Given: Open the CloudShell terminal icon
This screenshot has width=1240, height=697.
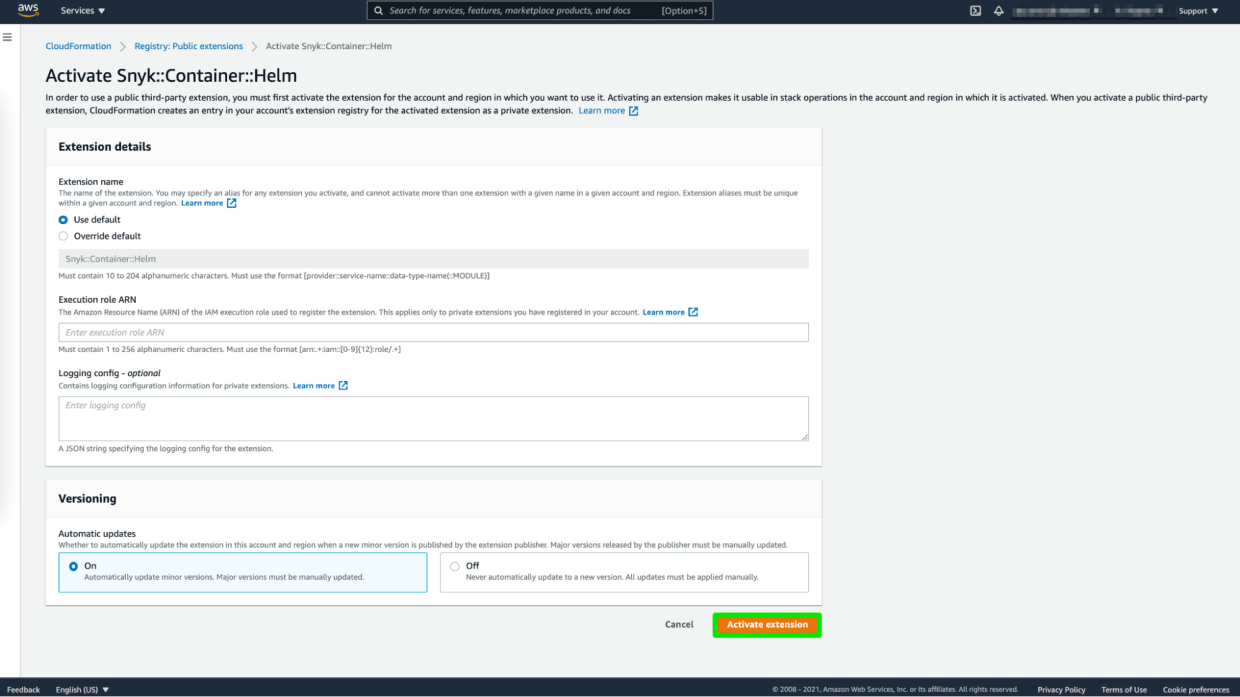Looking at the screenshot, I should pyautogui.click(x=975, y=11).
